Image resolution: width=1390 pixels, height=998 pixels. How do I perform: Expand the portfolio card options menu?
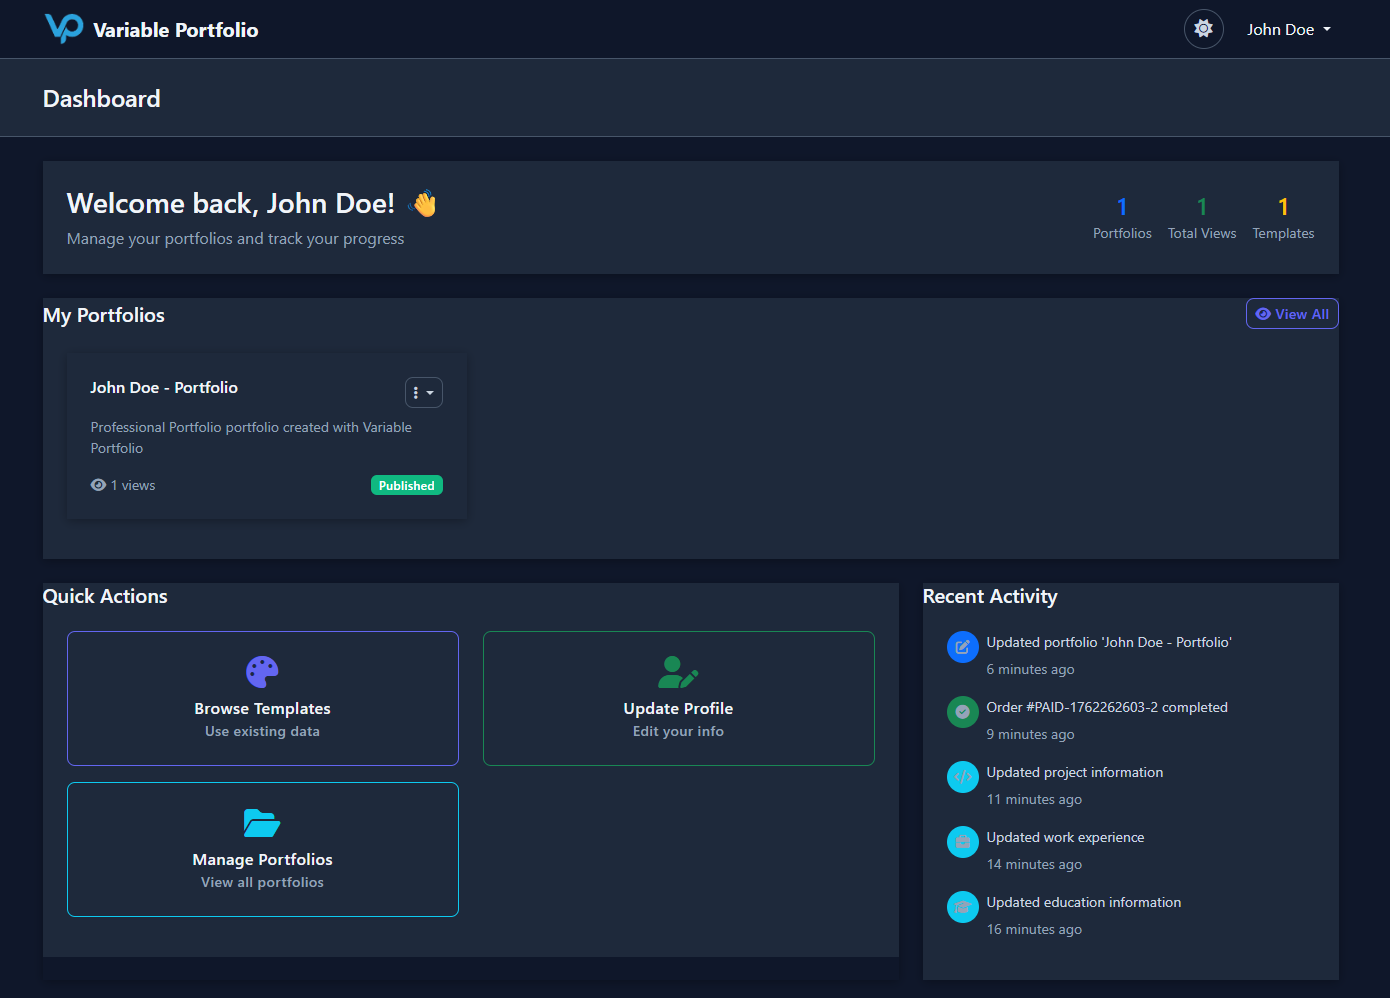423,393
